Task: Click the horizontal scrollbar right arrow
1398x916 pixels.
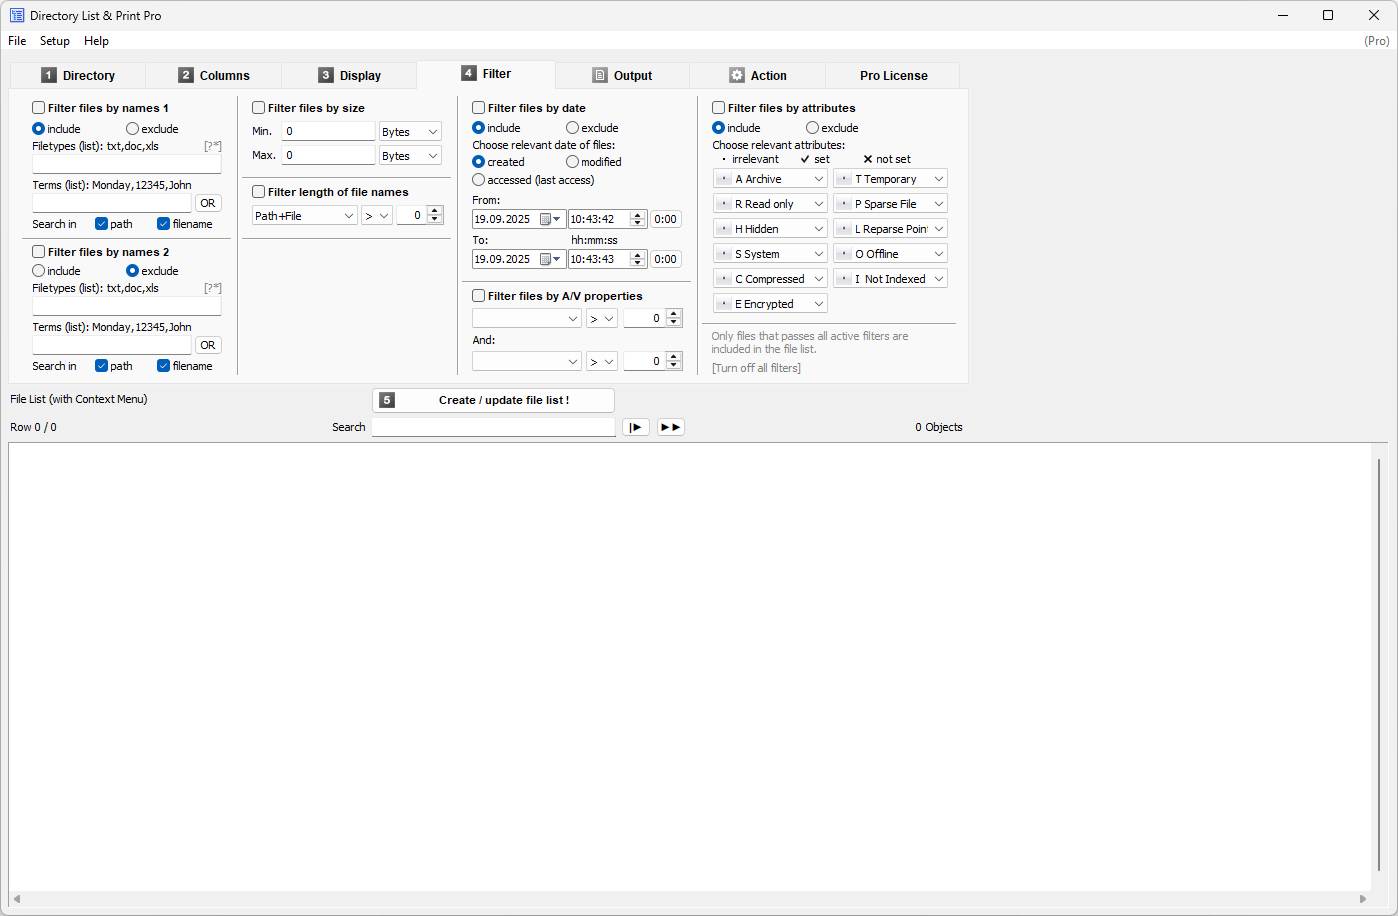Action: click(x=1363, y=899)
